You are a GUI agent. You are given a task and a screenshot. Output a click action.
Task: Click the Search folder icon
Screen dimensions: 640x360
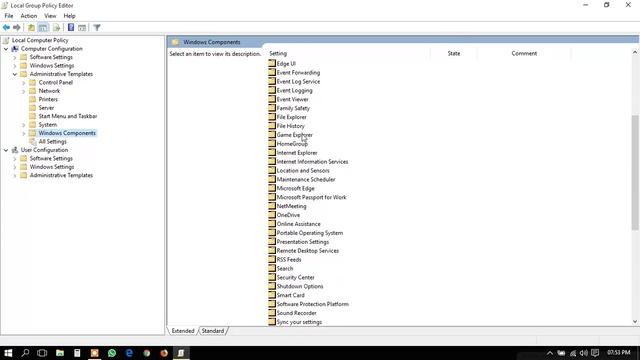[x=272, y=268]
